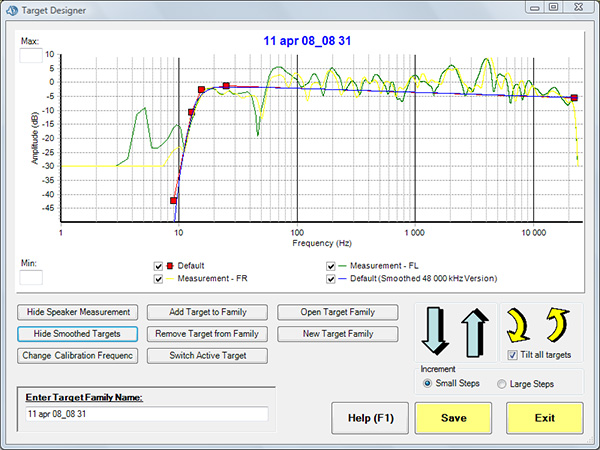This screenshot has height=450, width=600.
Task: Toggle the Measurement - FL checkbox
Action: tap(330, 266)
